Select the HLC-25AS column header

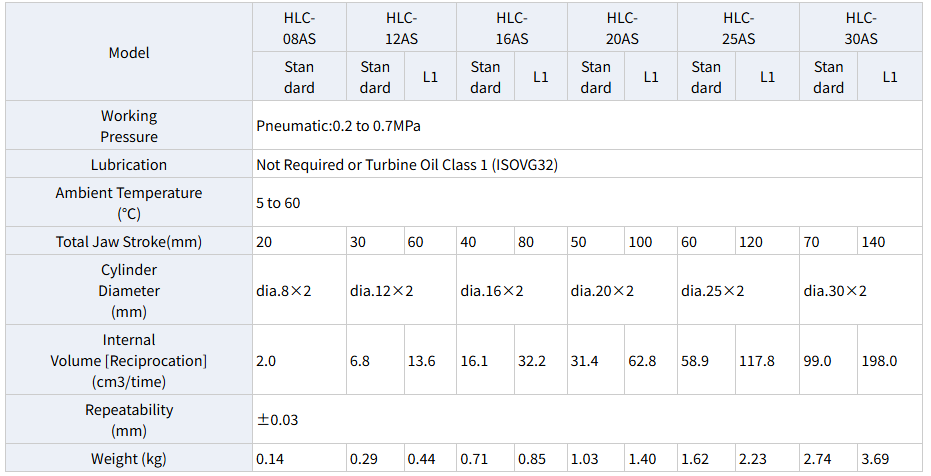(x=738, y=28)
